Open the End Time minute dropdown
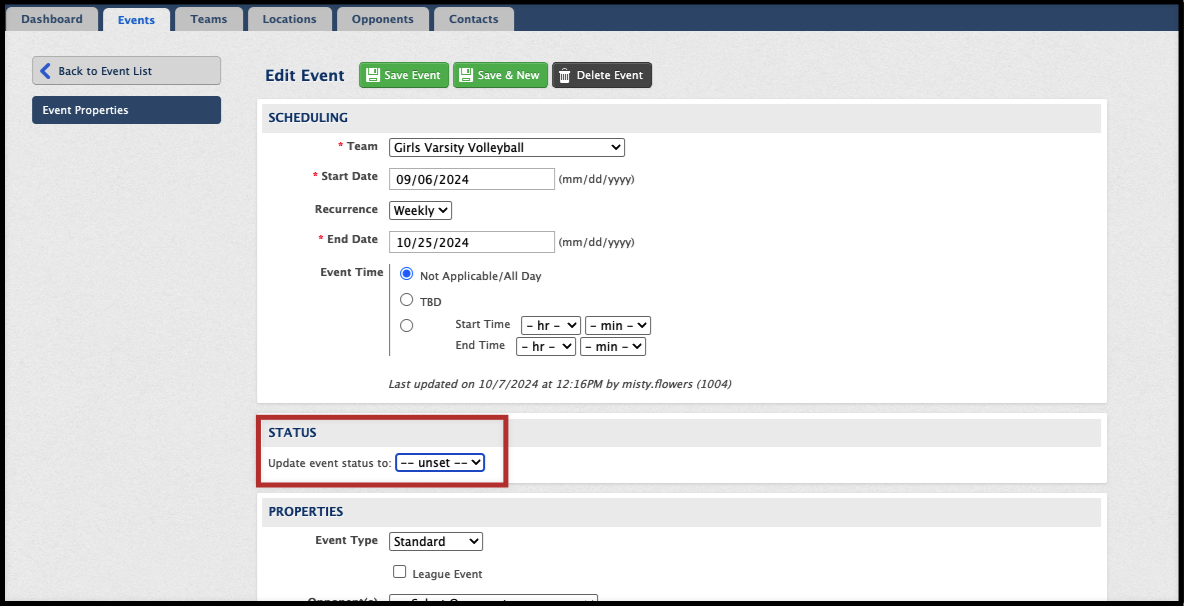1184x606 pixels. (612, 346)
